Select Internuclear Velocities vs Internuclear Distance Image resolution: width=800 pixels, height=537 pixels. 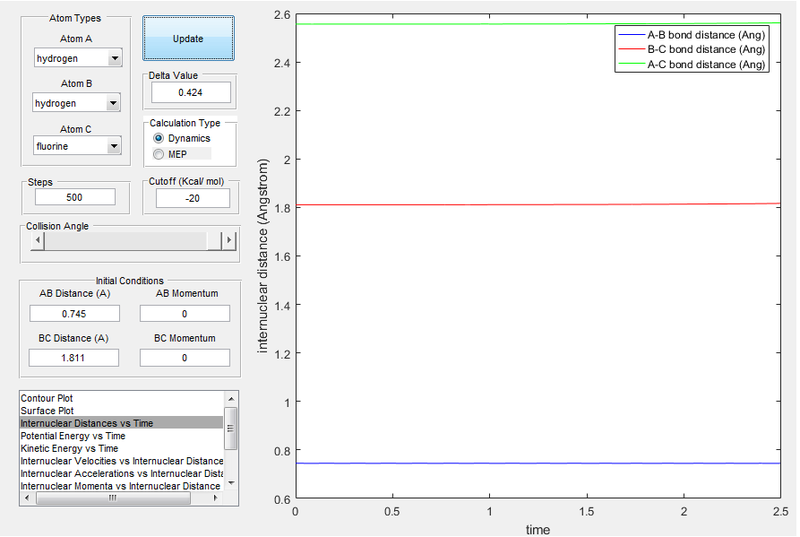click(121, 461)
